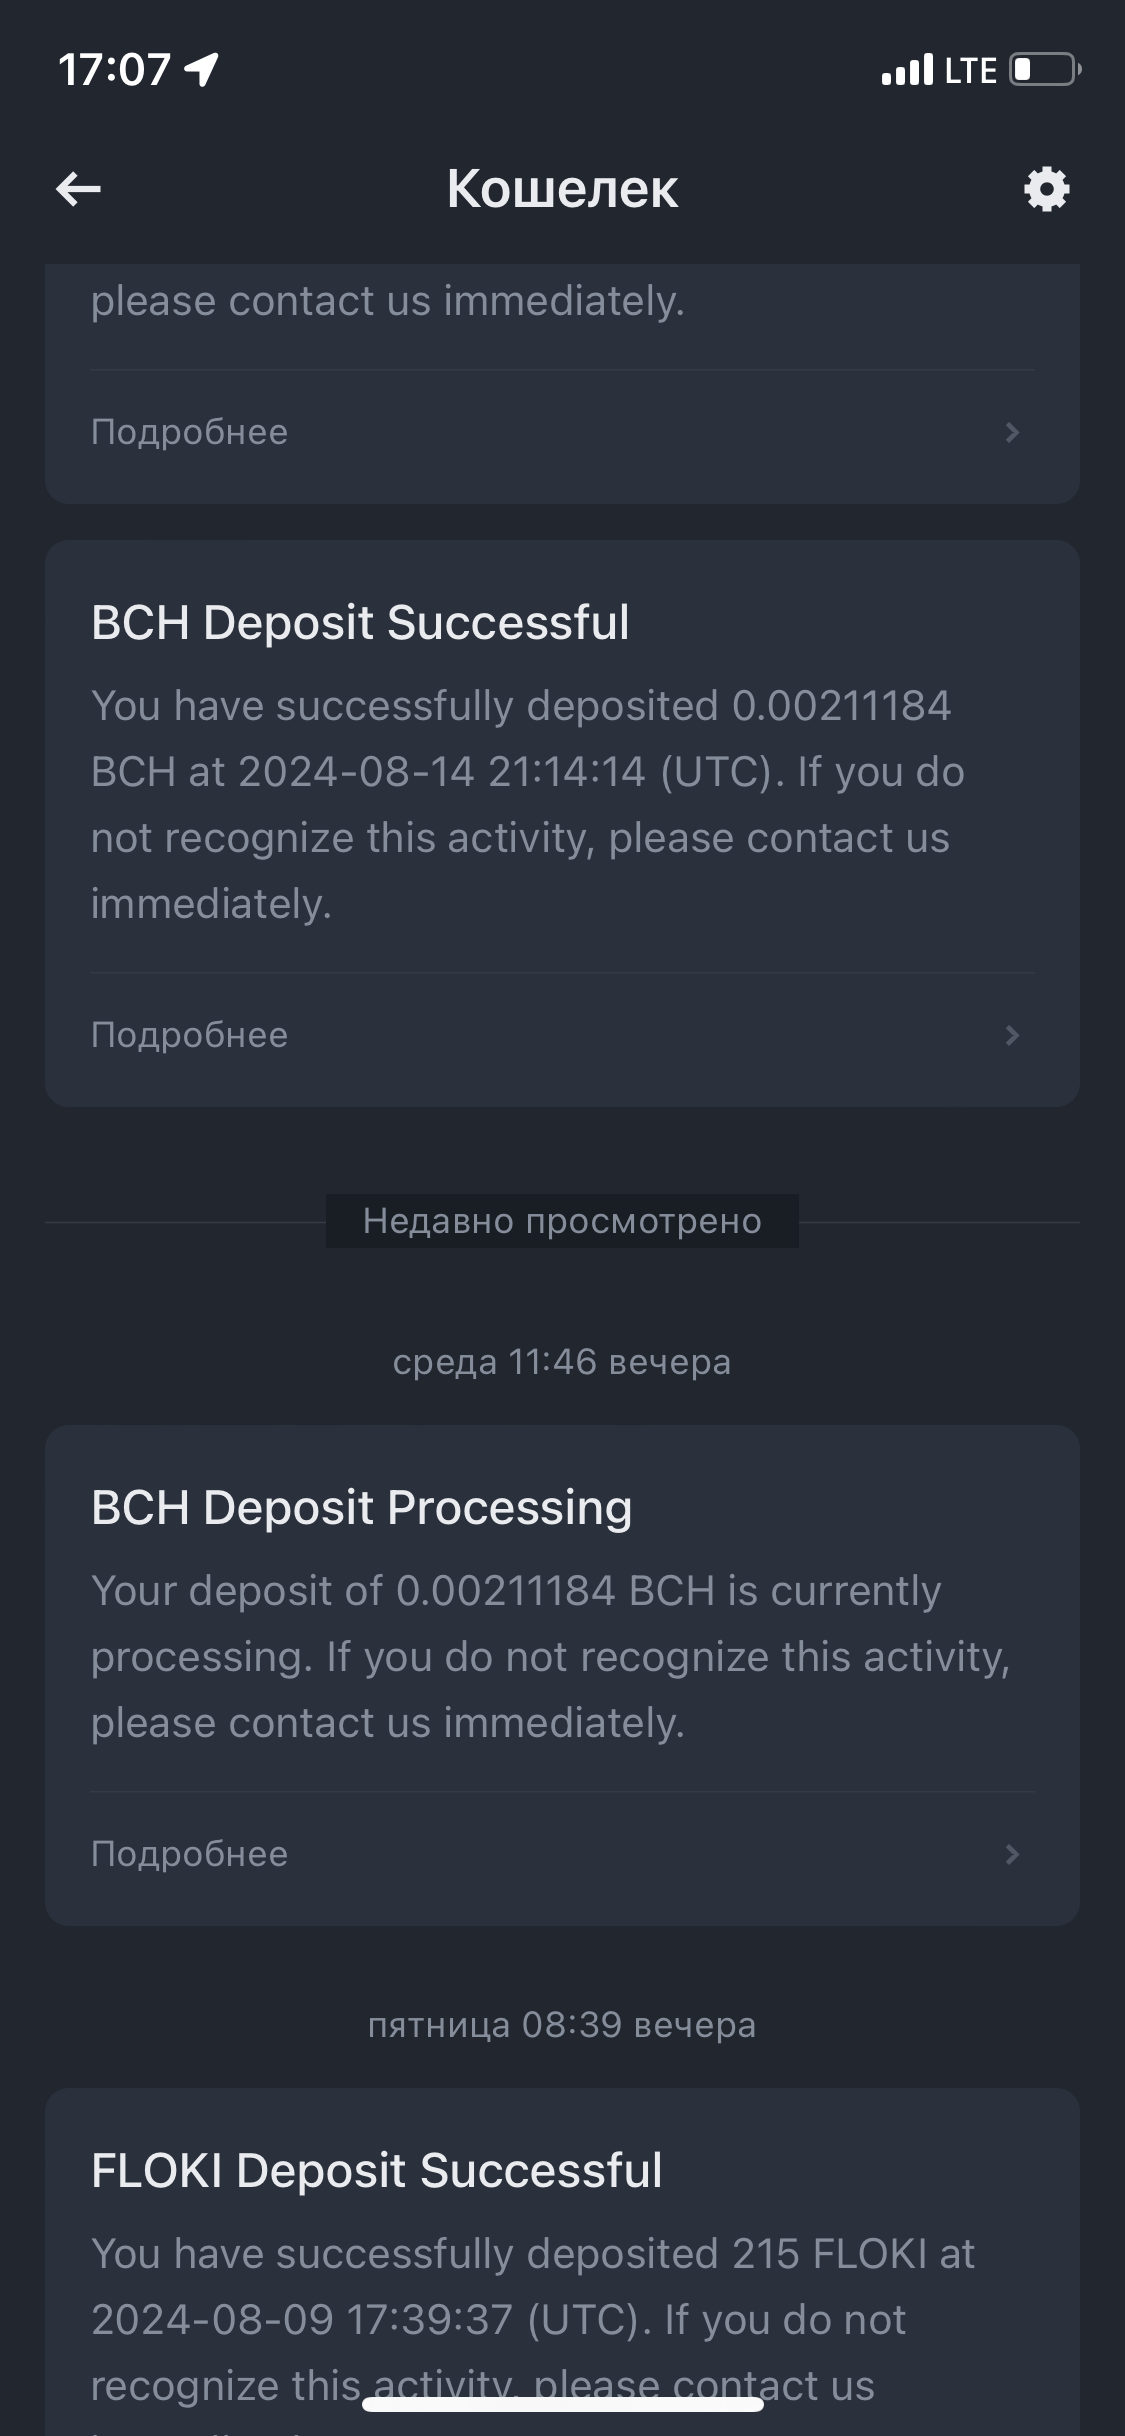Open the FLOKI Deposit Successful notification
The image size is (1125, 2436).
[376, 2170]
